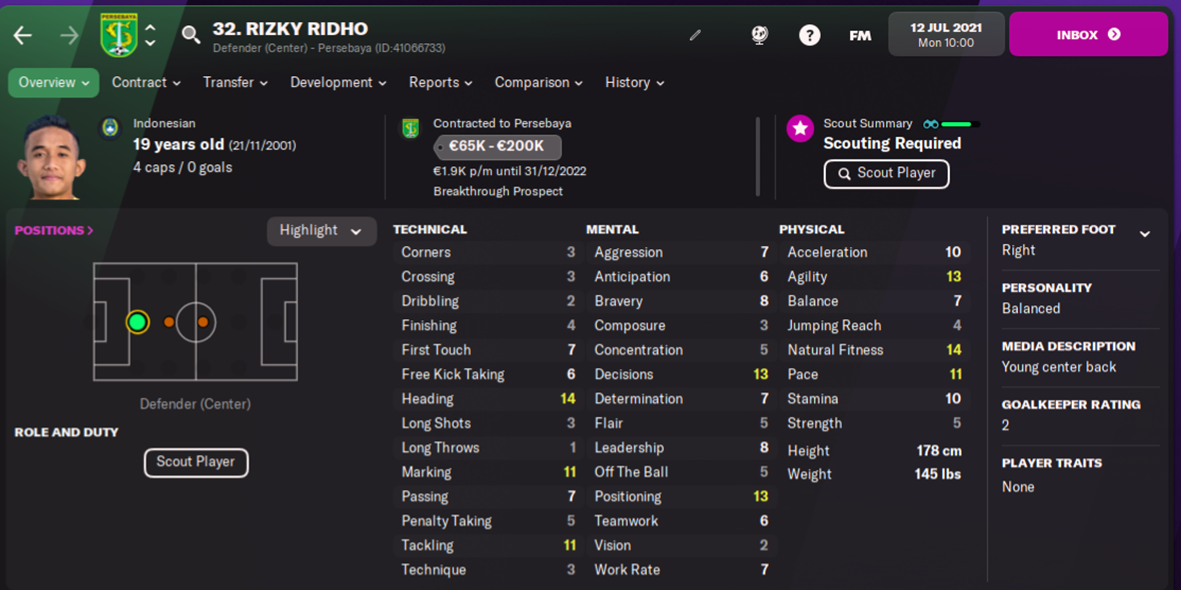1181x590 pixels.
Task: Click the Positions heading link
Action: coord(54,230)
